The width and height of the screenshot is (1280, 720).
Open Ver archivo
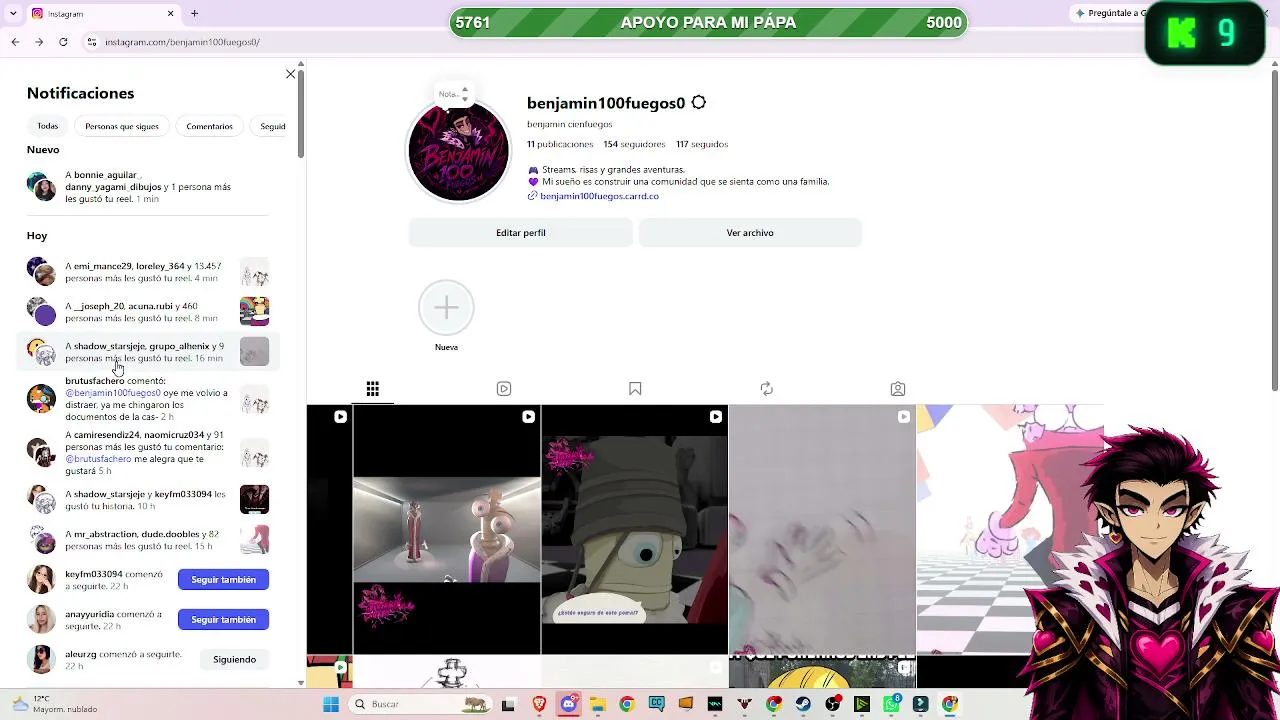(x=750, y=233)
